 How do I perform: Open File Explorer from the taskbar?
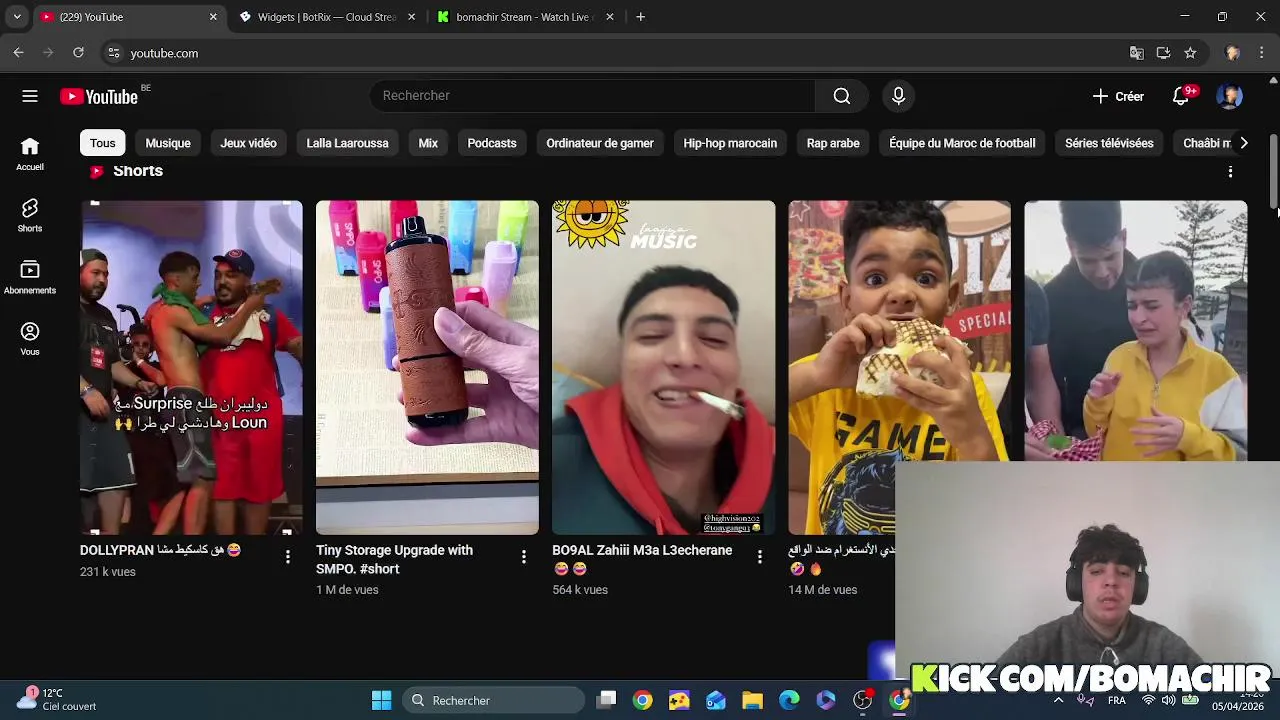752,700
